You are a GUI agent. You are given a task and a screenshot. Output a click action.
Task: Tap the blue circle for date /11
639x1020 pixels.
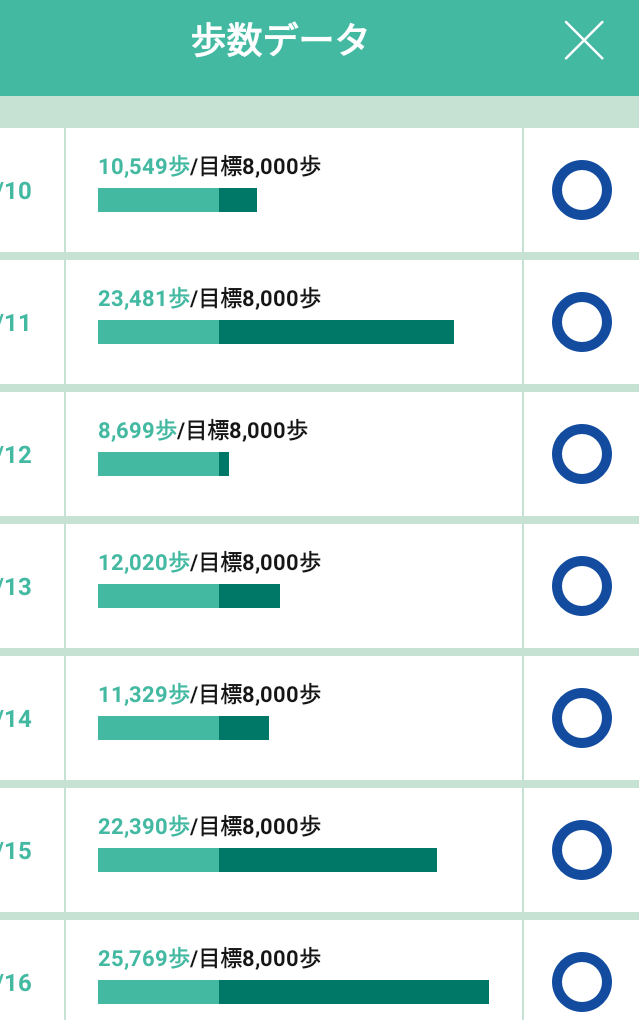(582, 322)
